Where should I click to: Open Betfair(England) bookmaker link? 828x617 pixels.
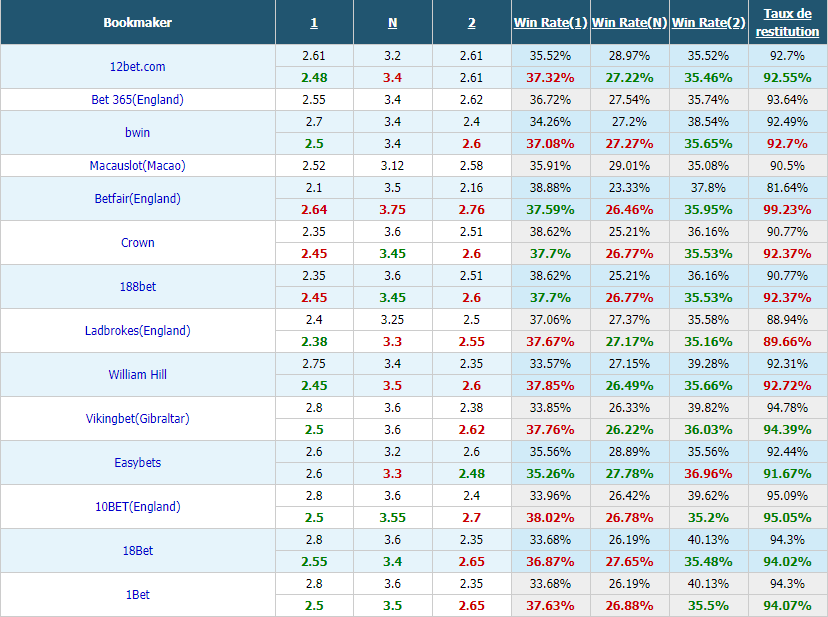(137, 199)
